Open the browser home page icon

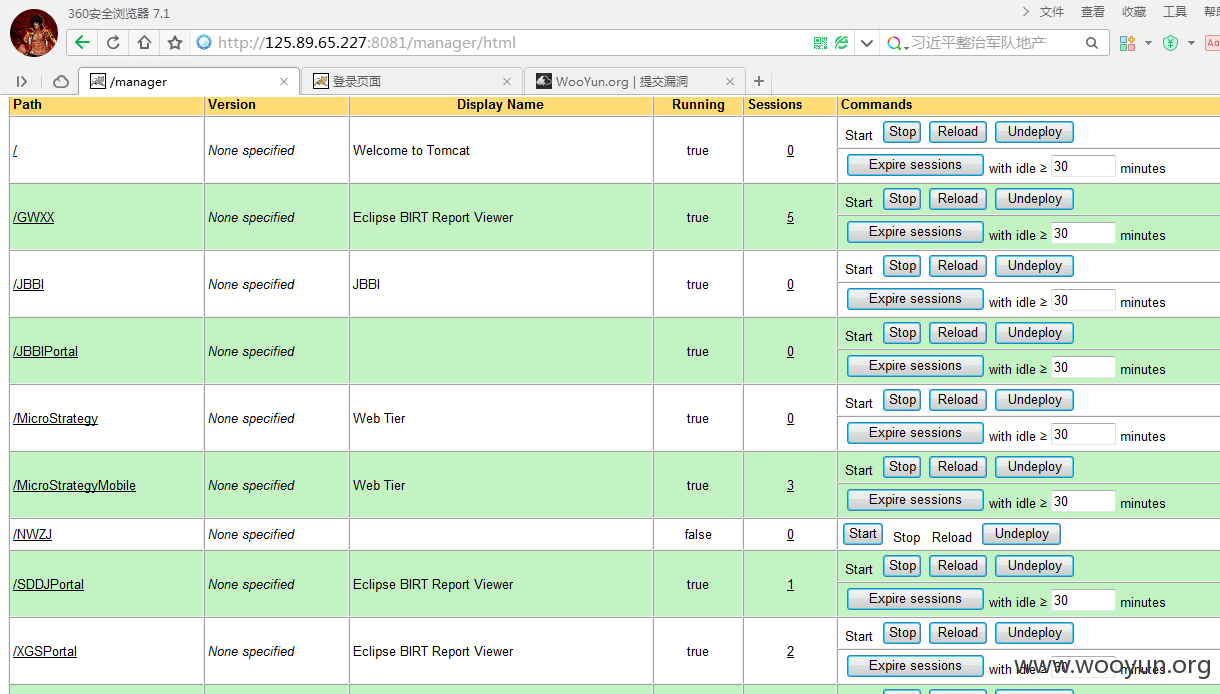144,42
